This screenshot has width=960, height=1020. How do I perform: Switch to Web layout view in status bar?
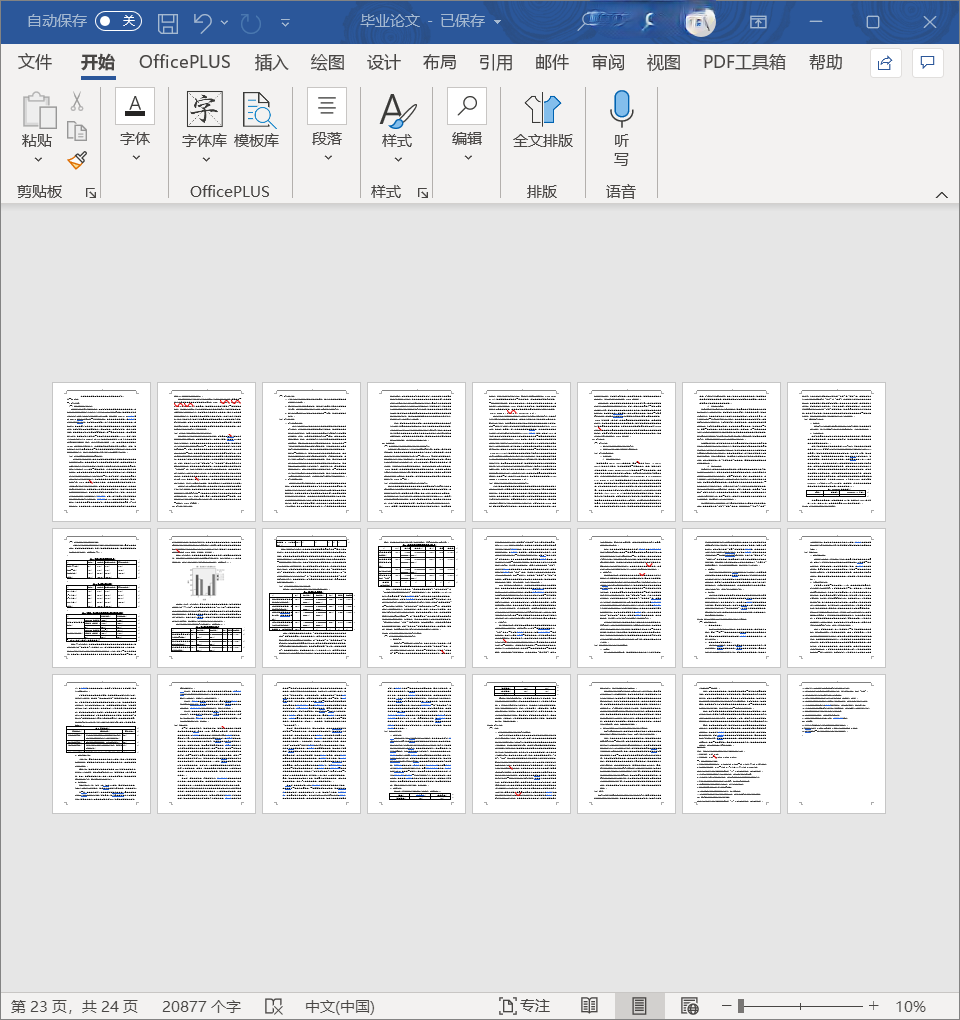689,1006
